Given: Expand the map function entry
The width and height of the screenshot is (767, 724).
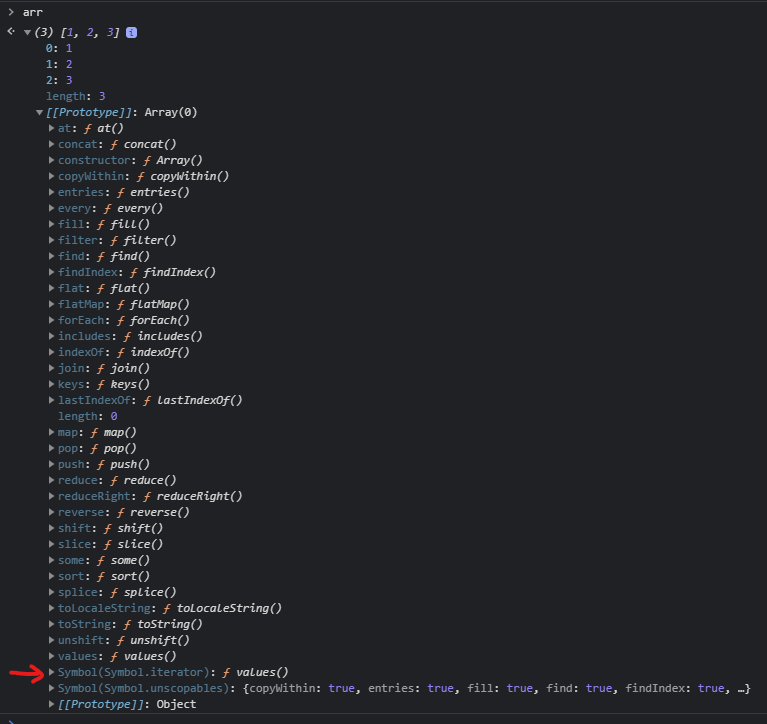Looking at the screenshot, I should click(51, 432).
